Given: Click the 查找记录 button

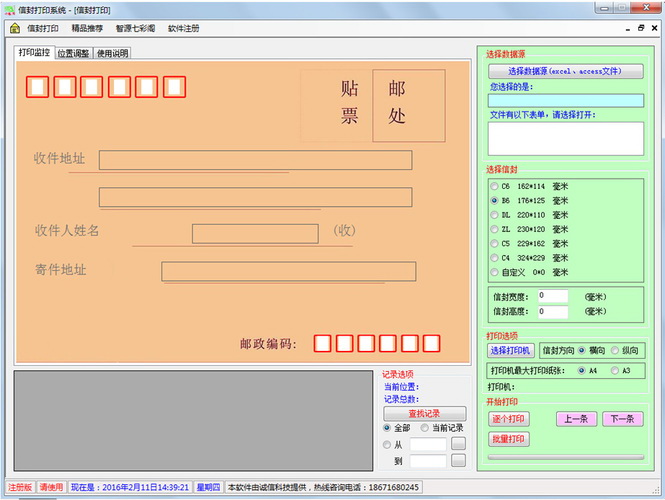Looking at the screenshot, I should pos(425,413).
